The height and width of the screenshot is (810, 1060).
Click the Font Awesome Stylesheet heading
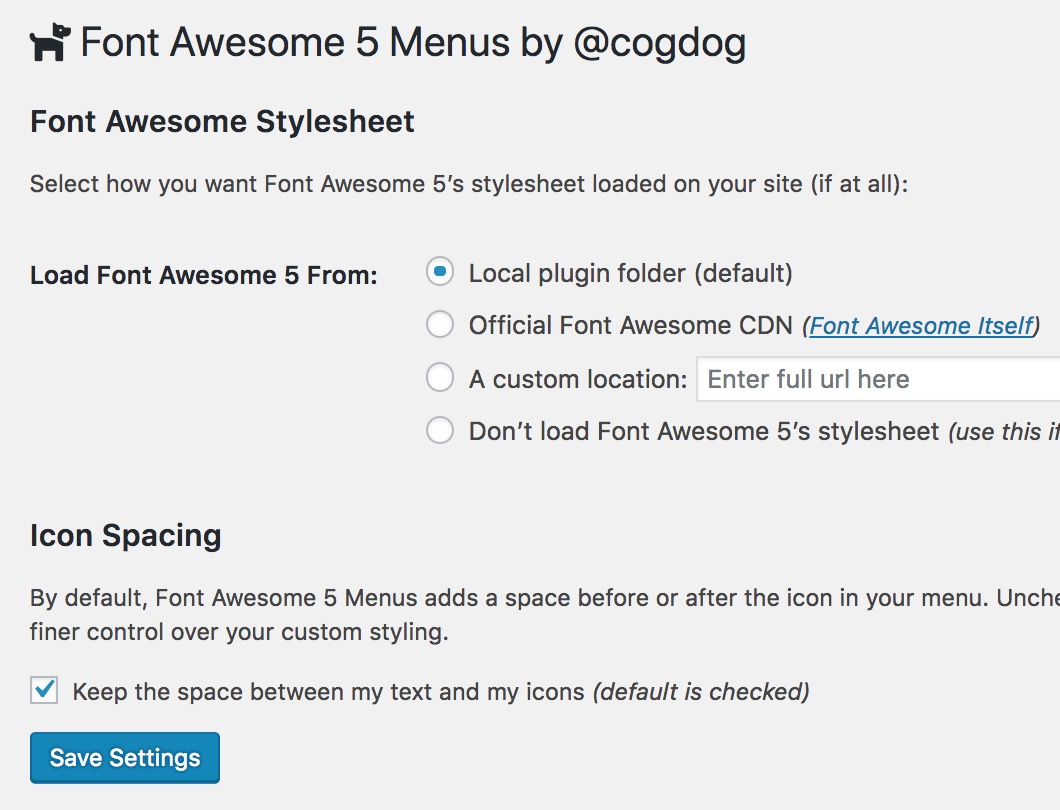(x=222, y=121)
